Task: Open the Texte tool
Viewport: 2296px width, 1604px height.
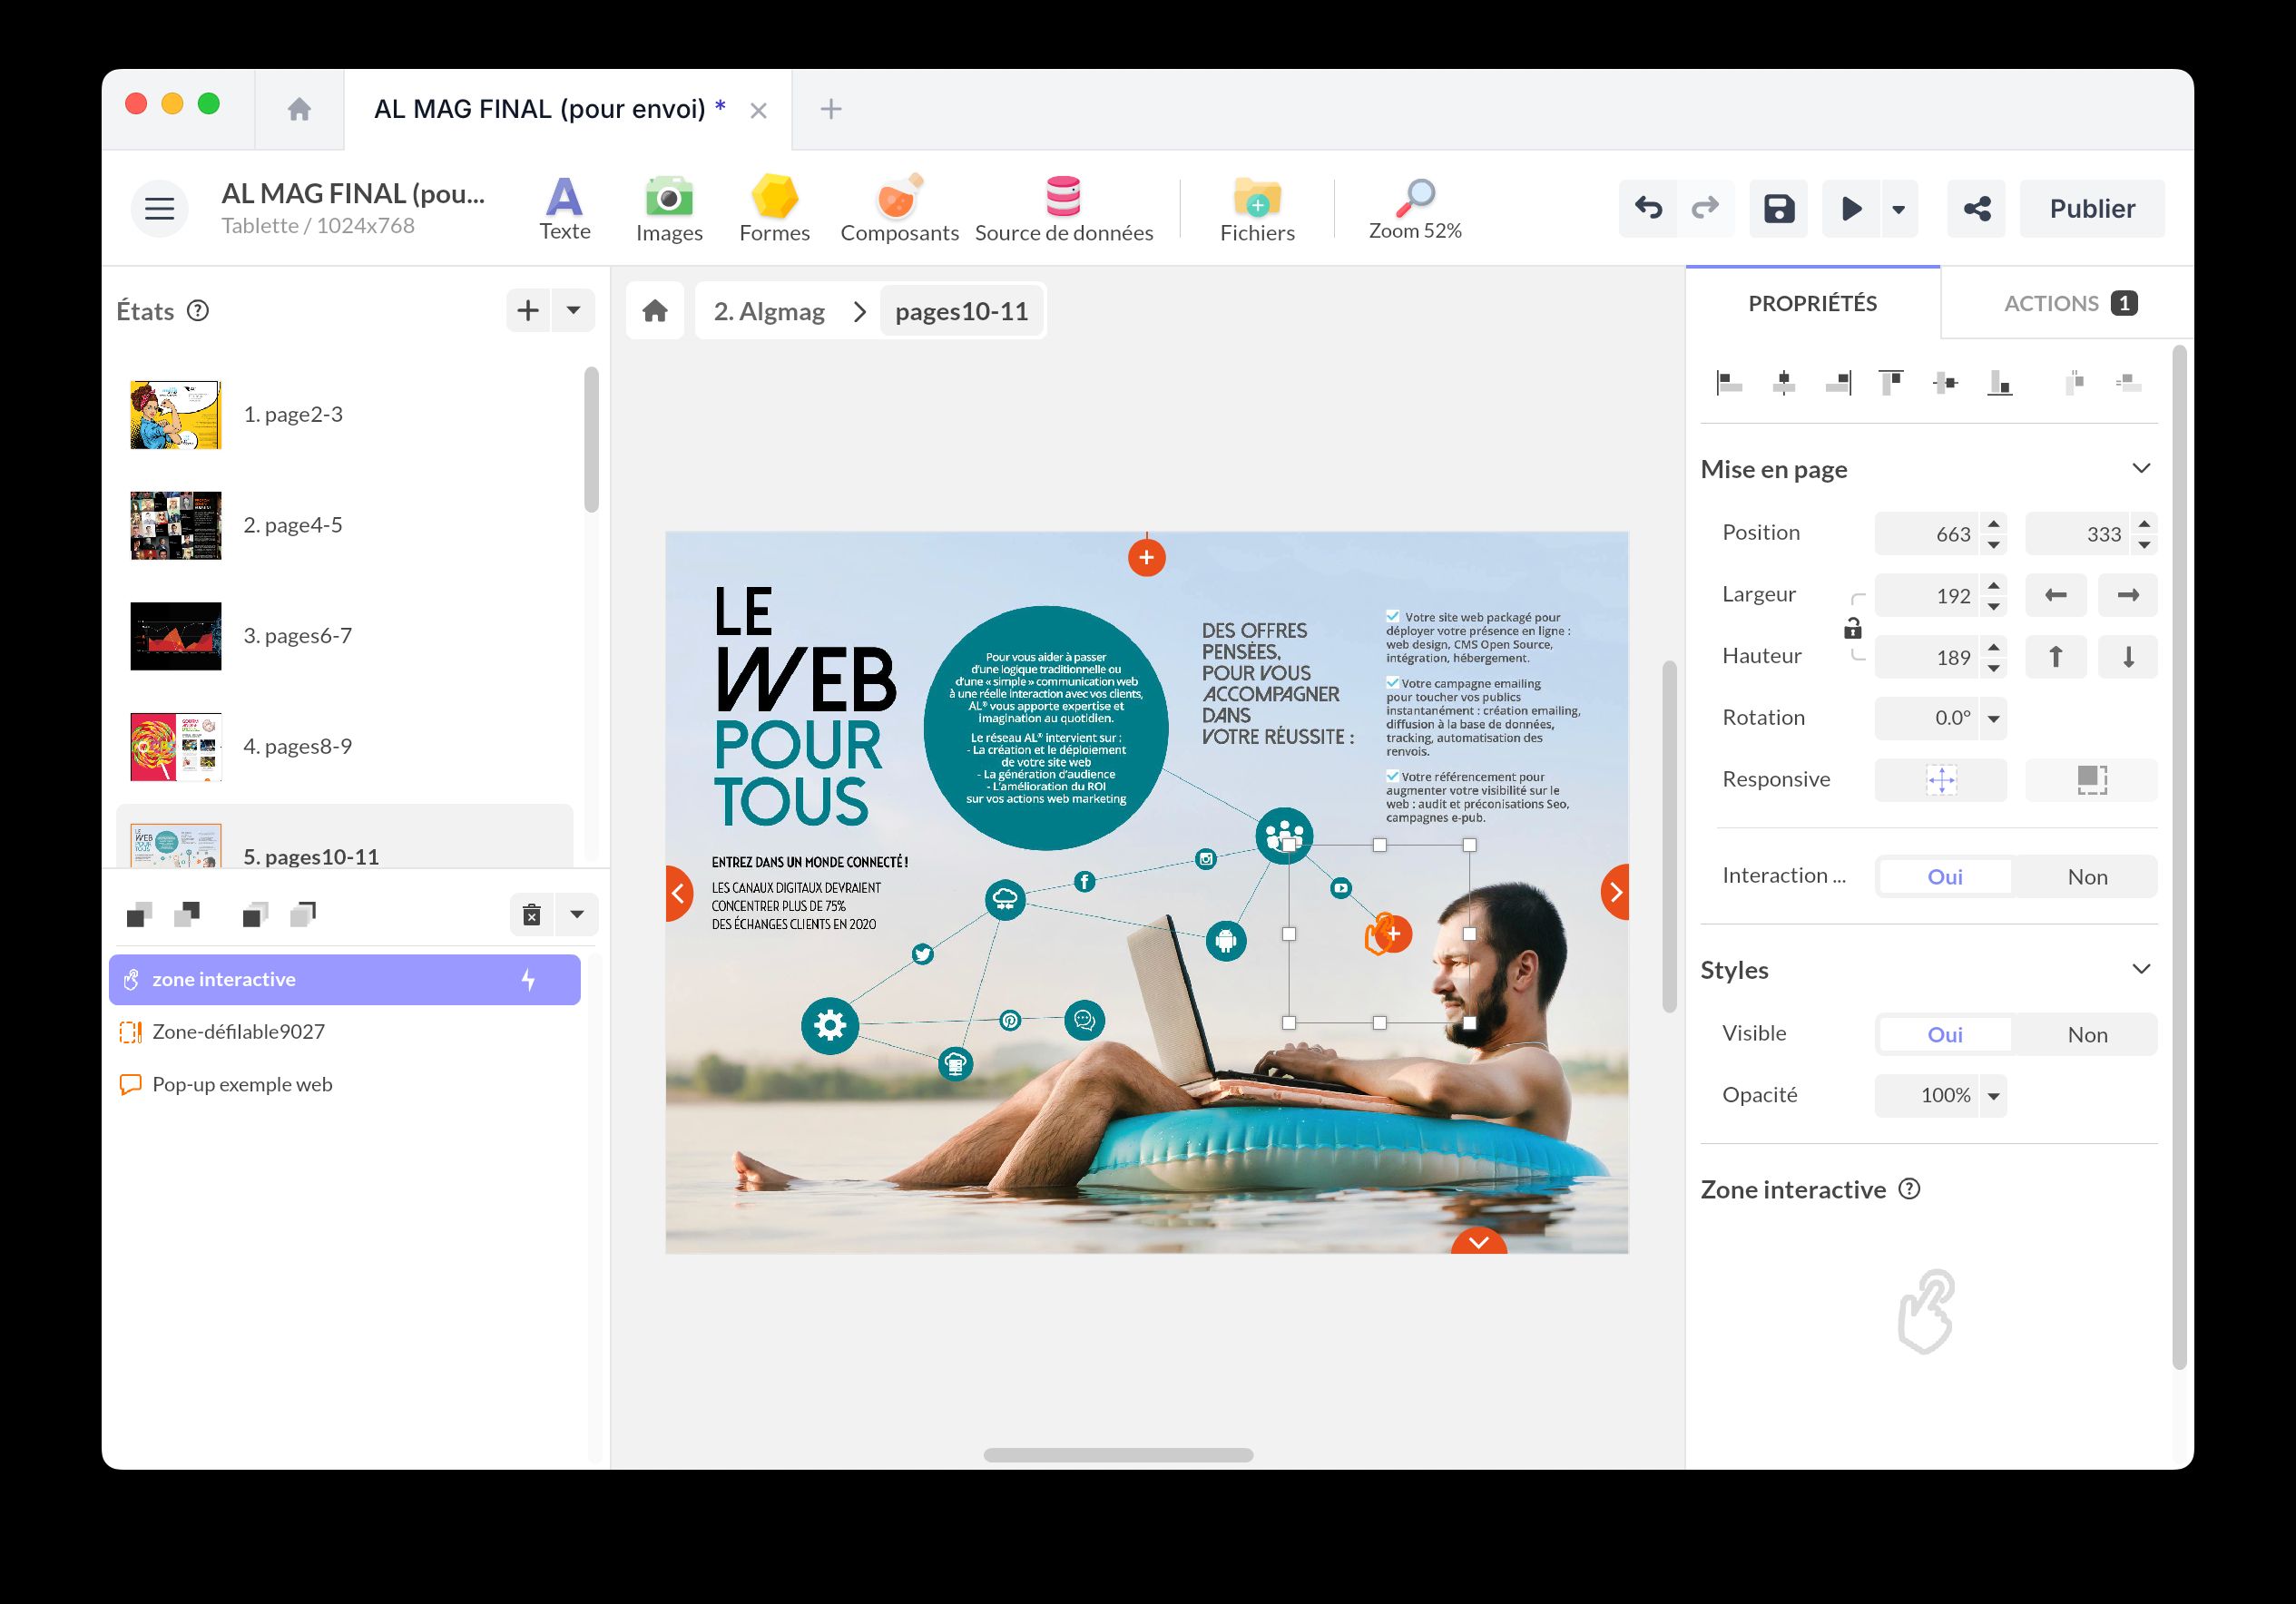Action: 564,208
